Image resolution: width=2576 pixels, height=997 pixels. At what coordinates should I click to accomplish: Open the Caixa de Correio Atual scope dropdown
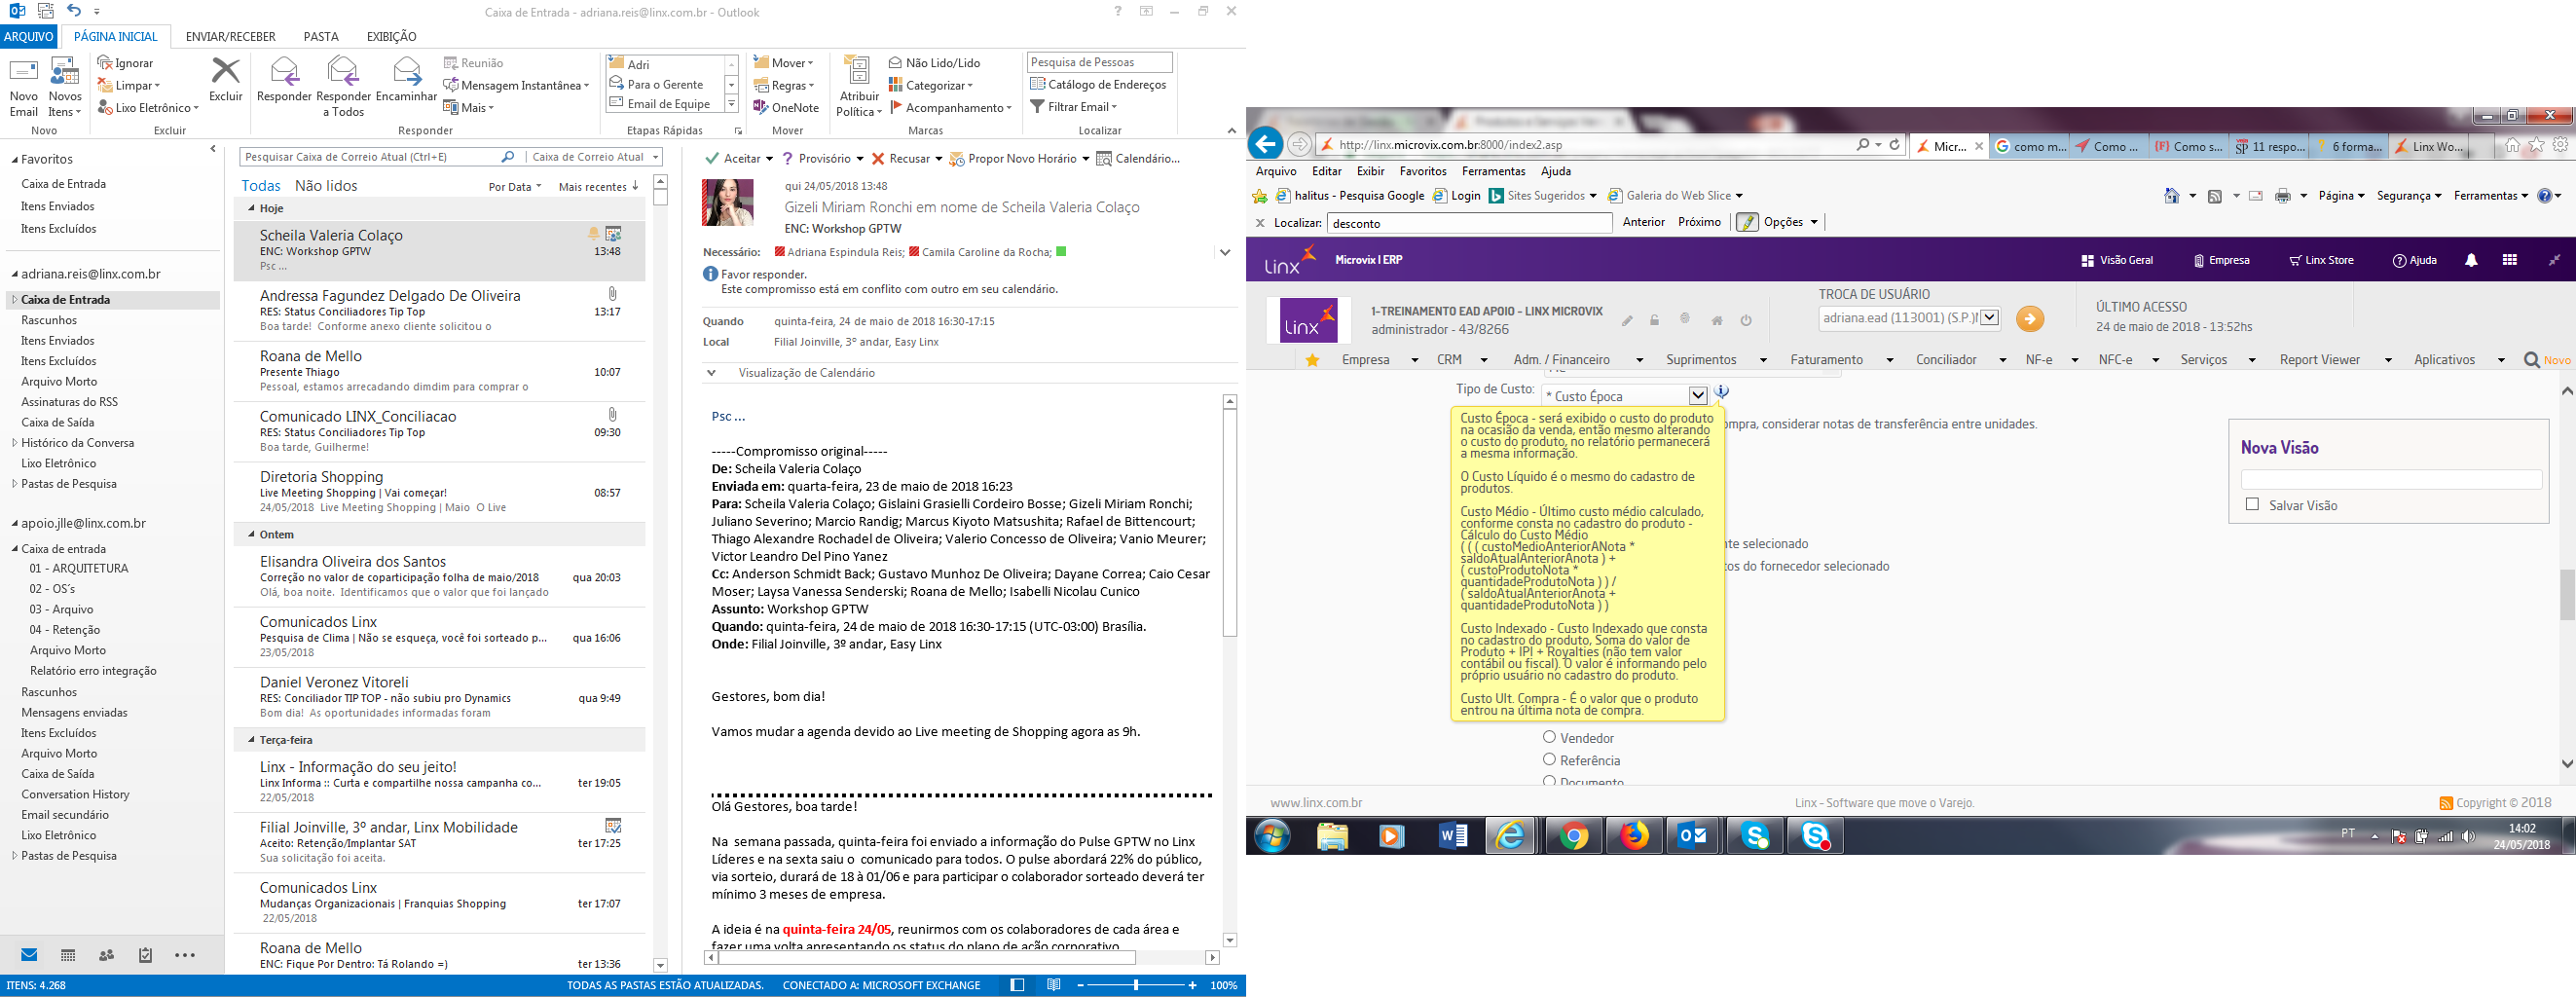(x=595, y=157)
